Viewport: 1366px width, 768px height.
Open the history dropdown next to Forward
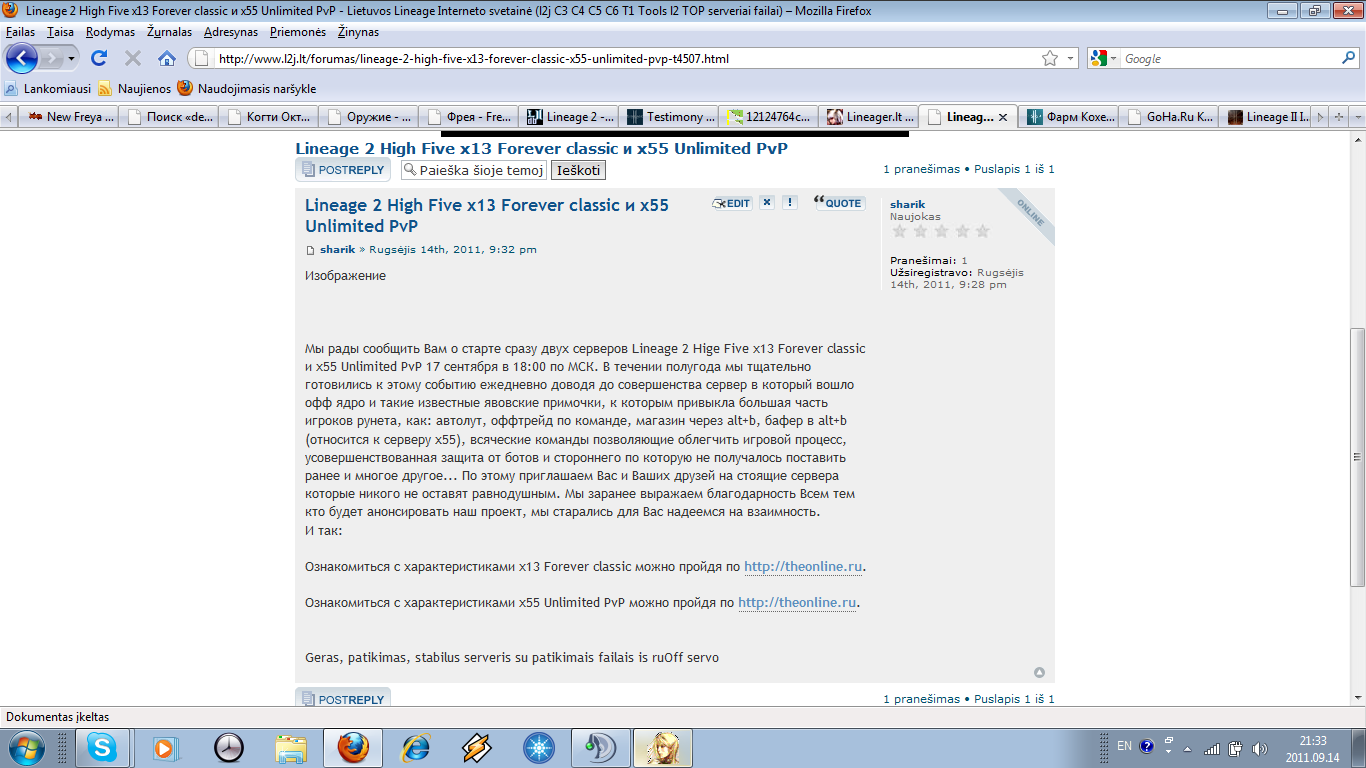[x=72, y=58]
